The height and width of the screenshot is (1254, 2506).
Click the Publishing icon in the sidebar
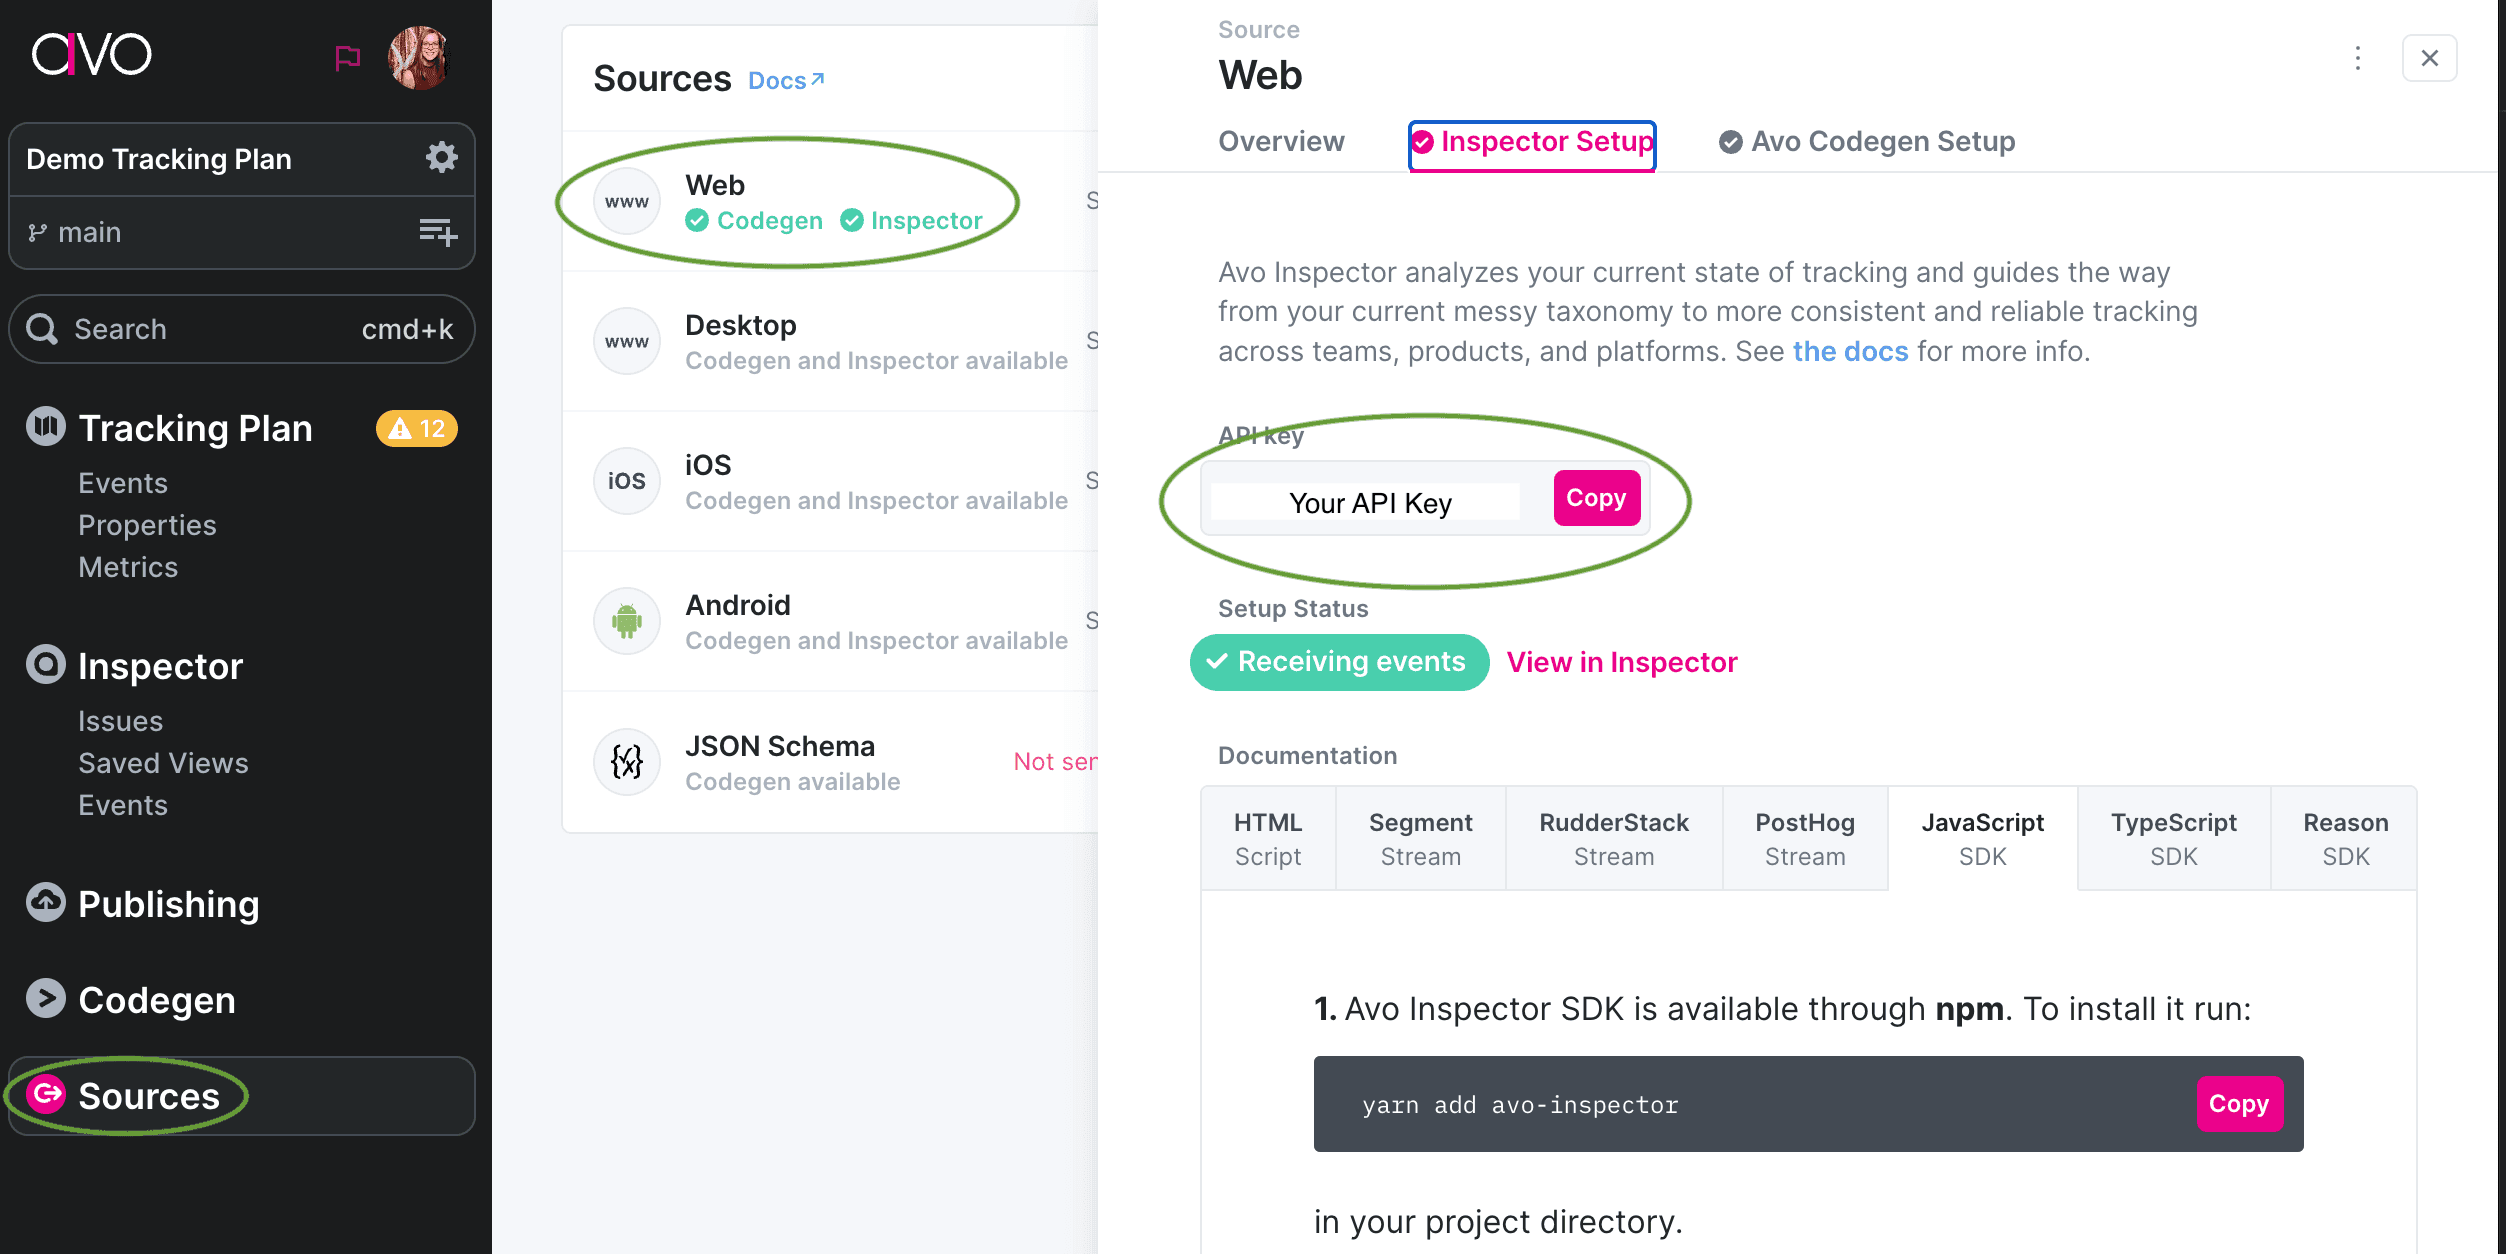pos(45,903)
